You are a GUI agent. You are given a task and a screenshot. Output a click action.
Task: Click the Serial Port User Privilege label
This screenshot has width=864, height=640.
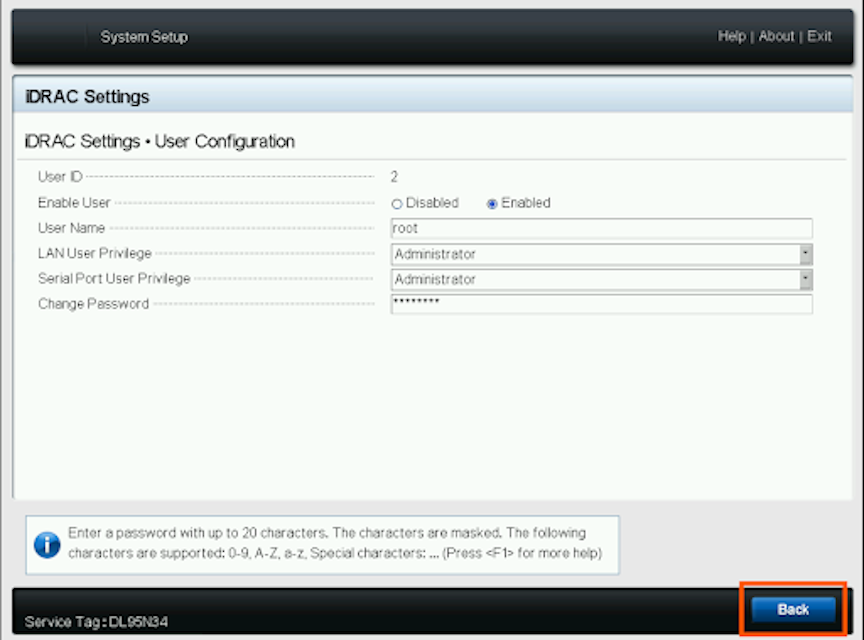click(x=114, y=279)
